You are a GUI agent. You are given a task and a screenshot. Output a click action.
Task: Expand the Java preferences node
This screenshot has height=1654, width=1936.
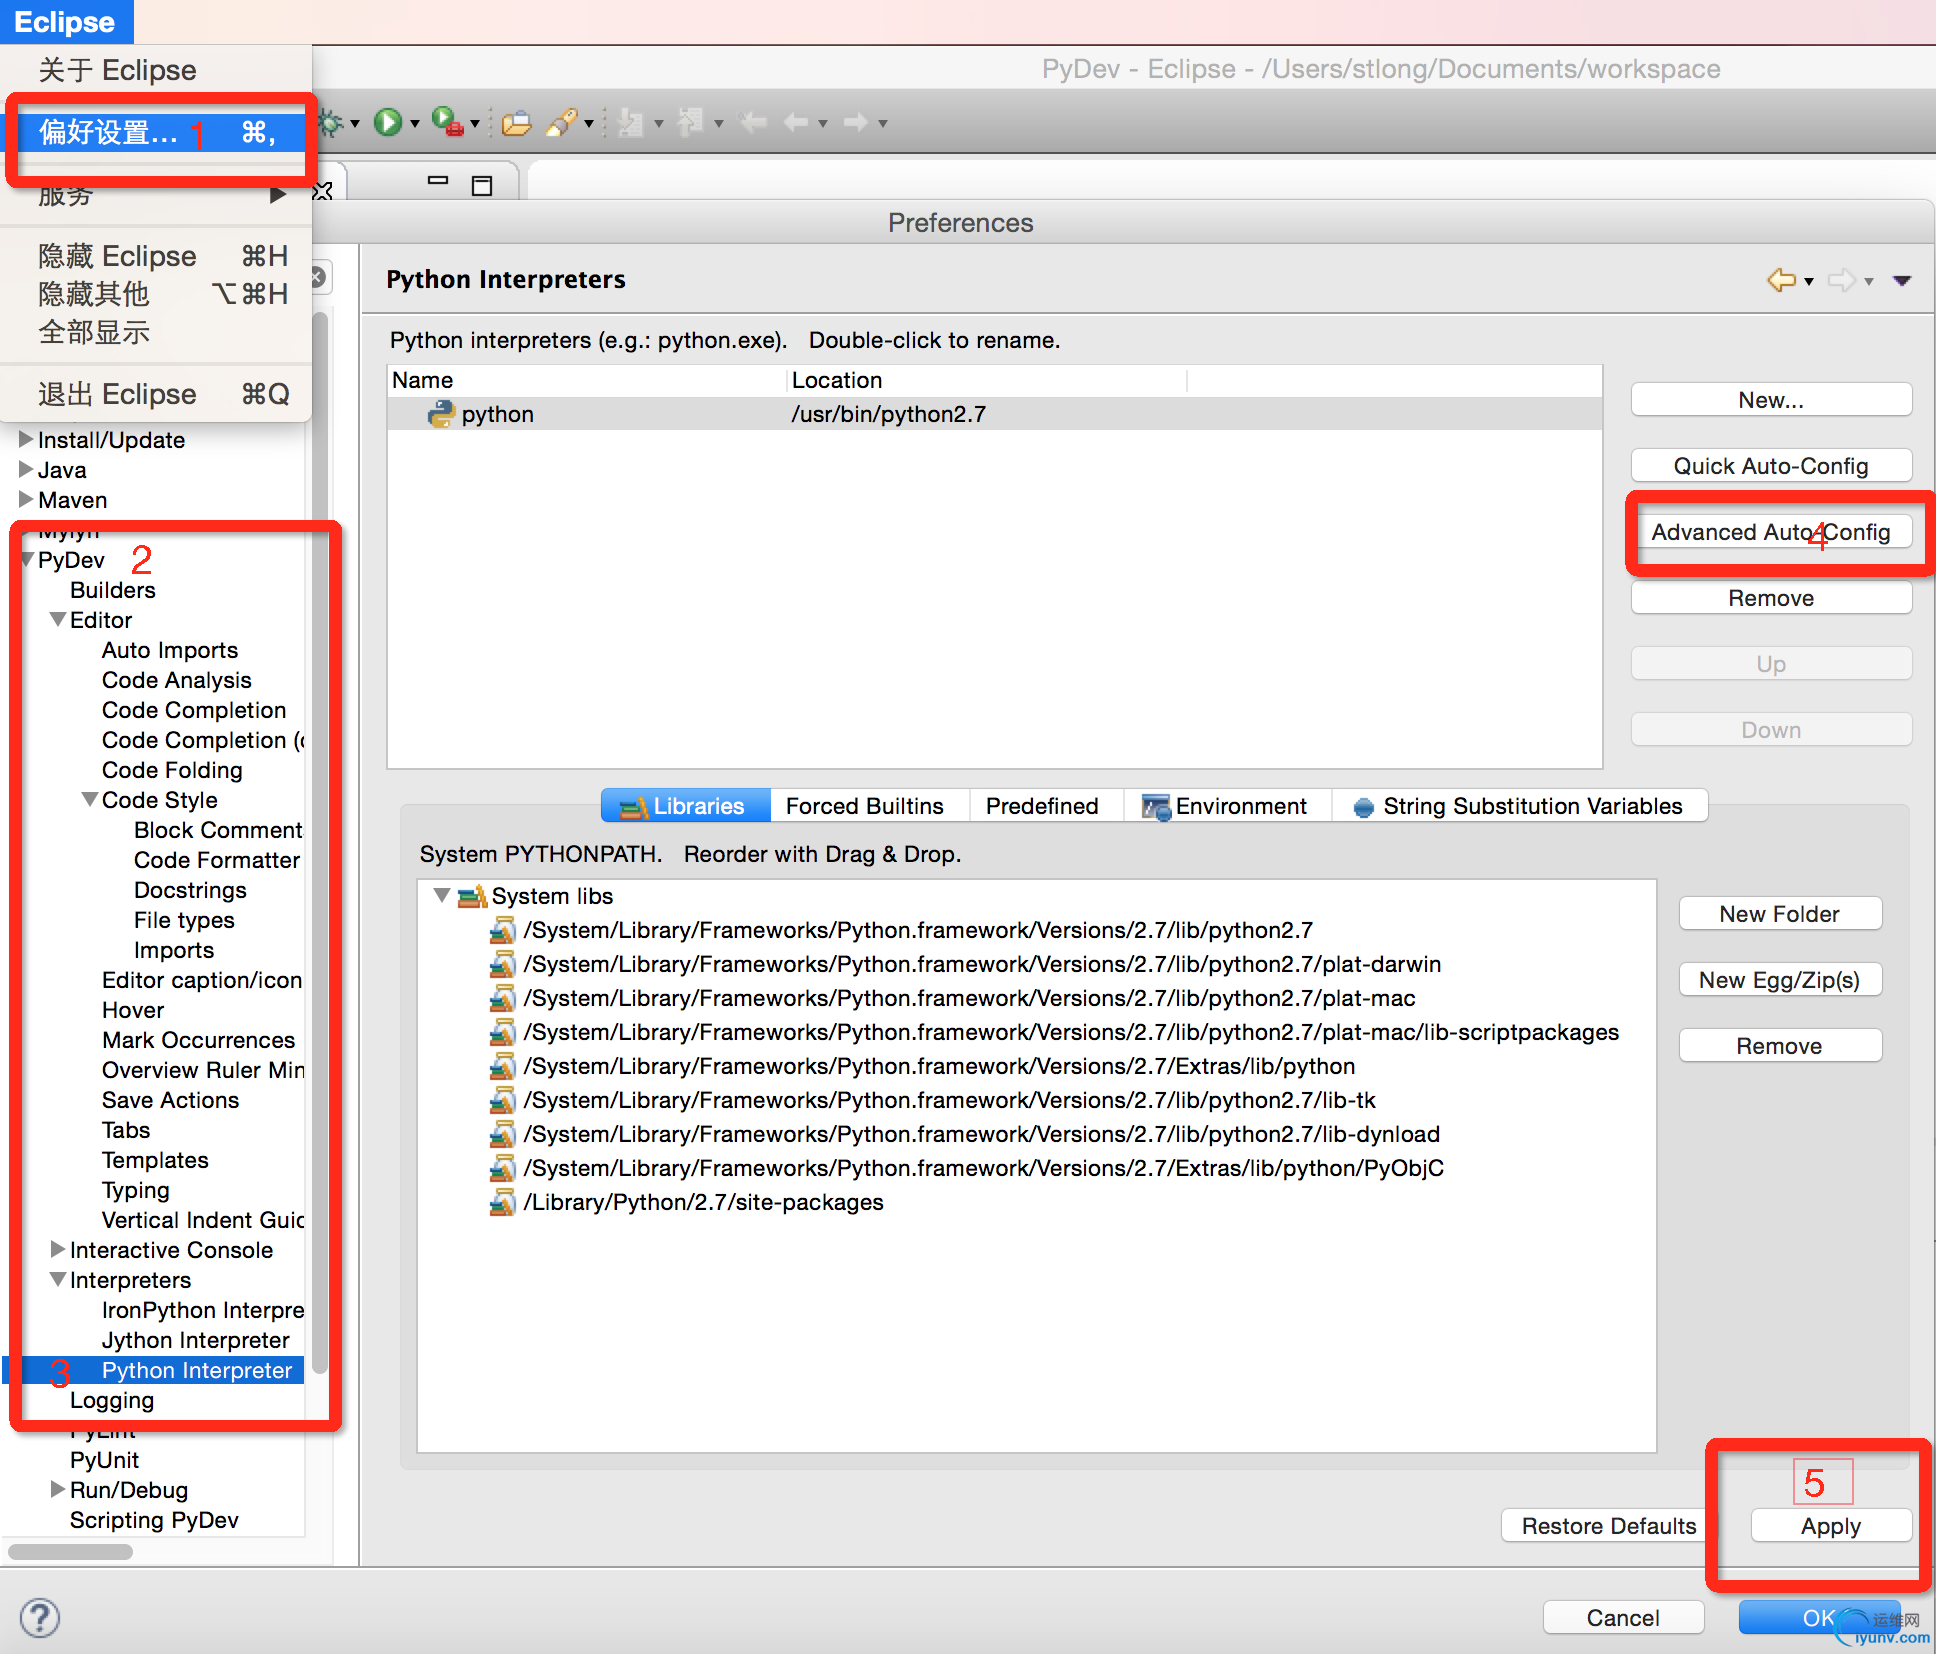(26, 469)
